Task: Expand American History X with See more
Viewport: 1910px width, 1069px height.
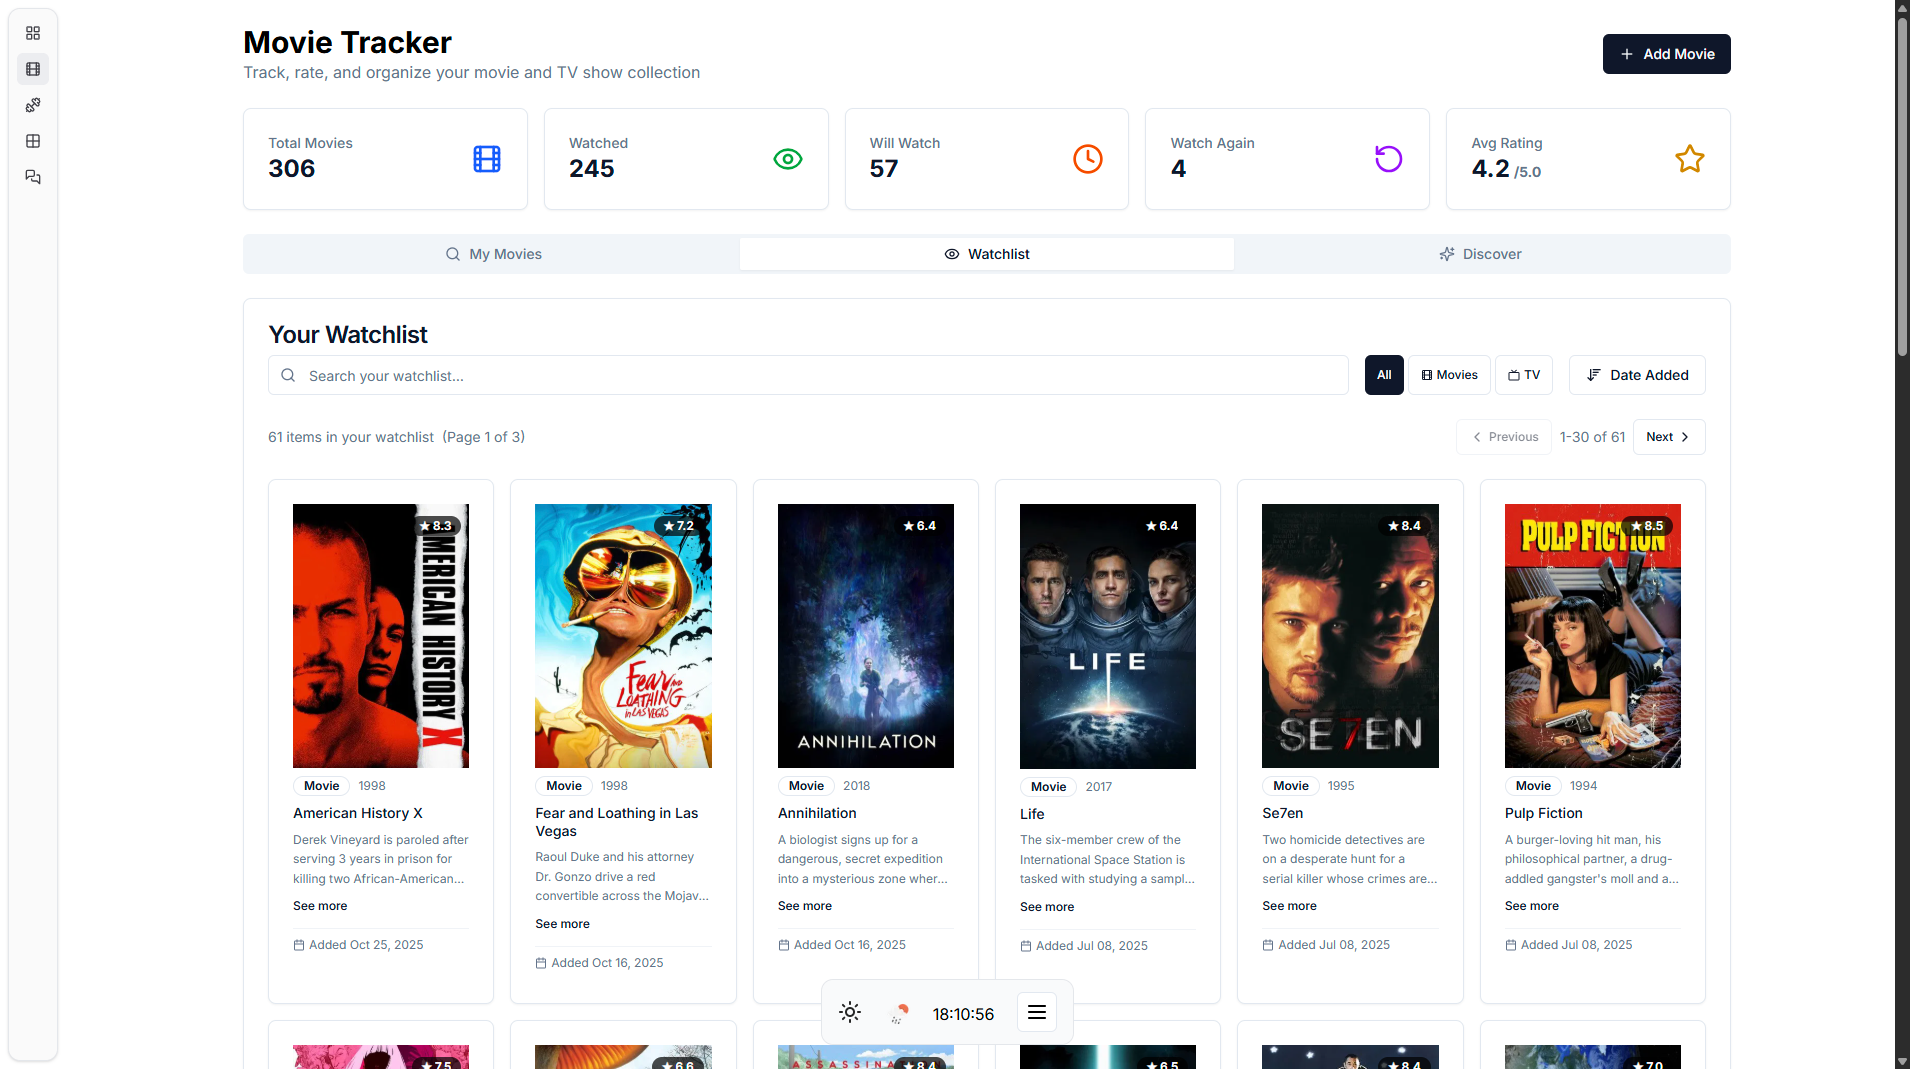Action: 319,906
